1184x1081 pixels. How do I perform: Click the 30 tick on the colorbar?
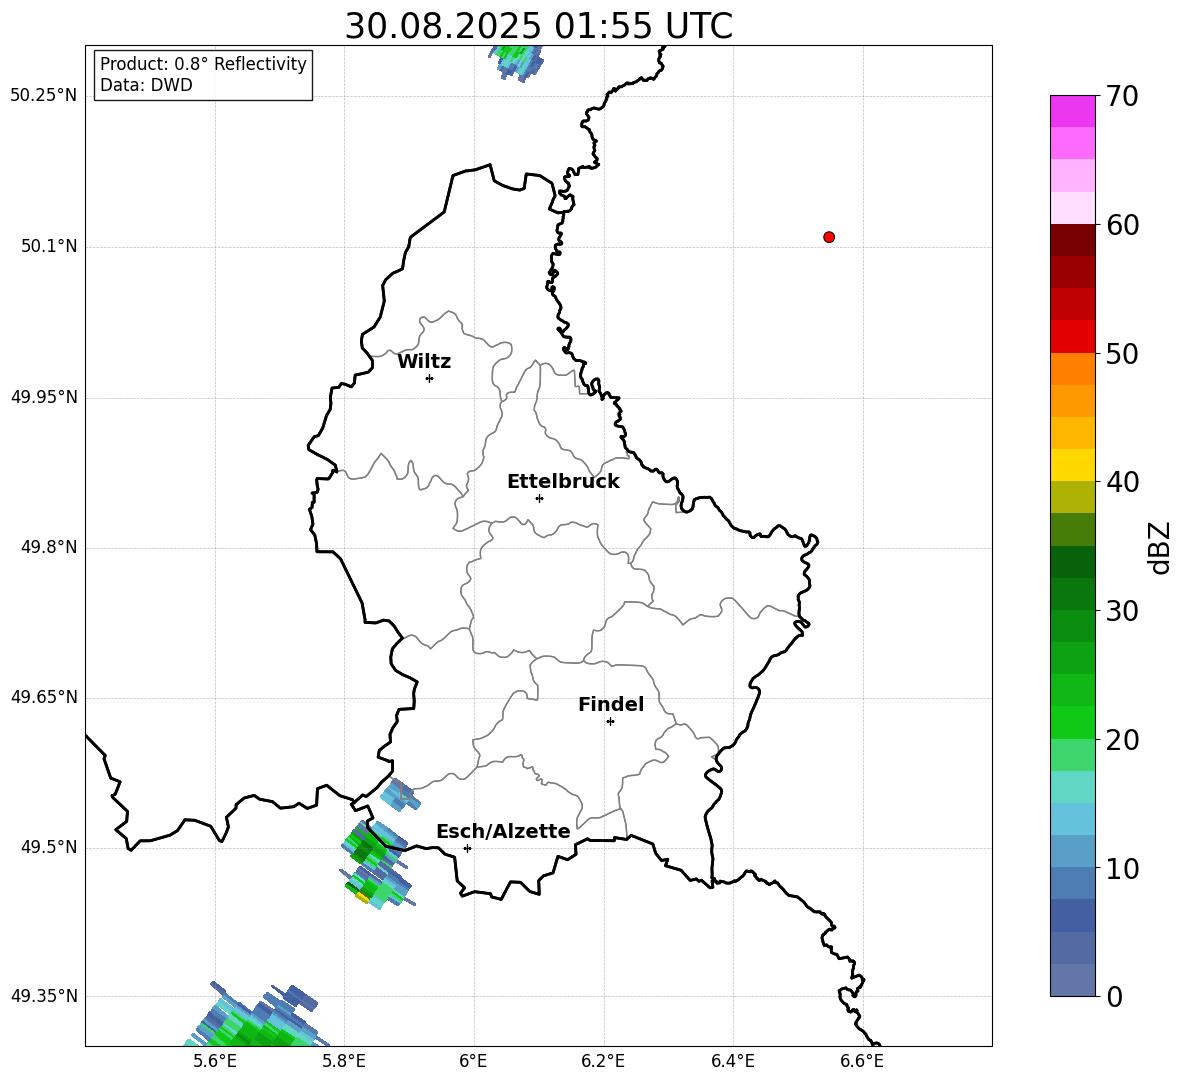pos(1121,611)
